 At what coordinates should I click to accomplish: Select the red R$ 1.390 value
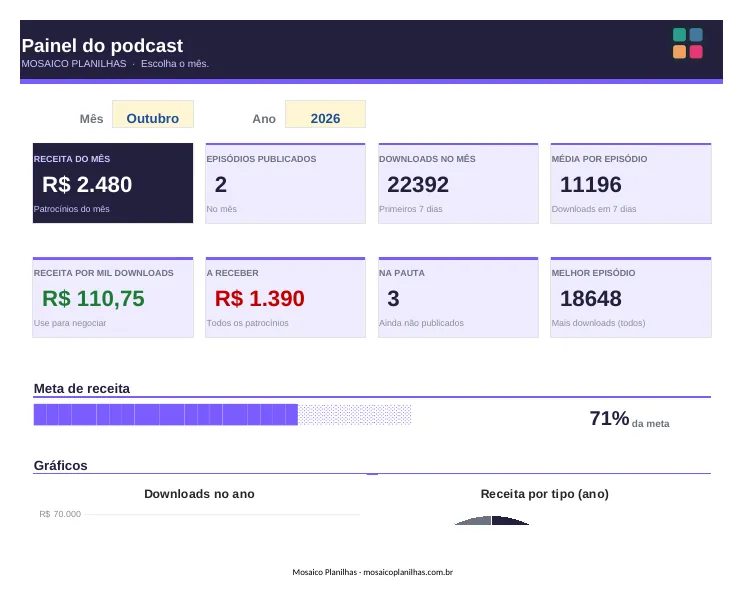[x=260, y=298]
